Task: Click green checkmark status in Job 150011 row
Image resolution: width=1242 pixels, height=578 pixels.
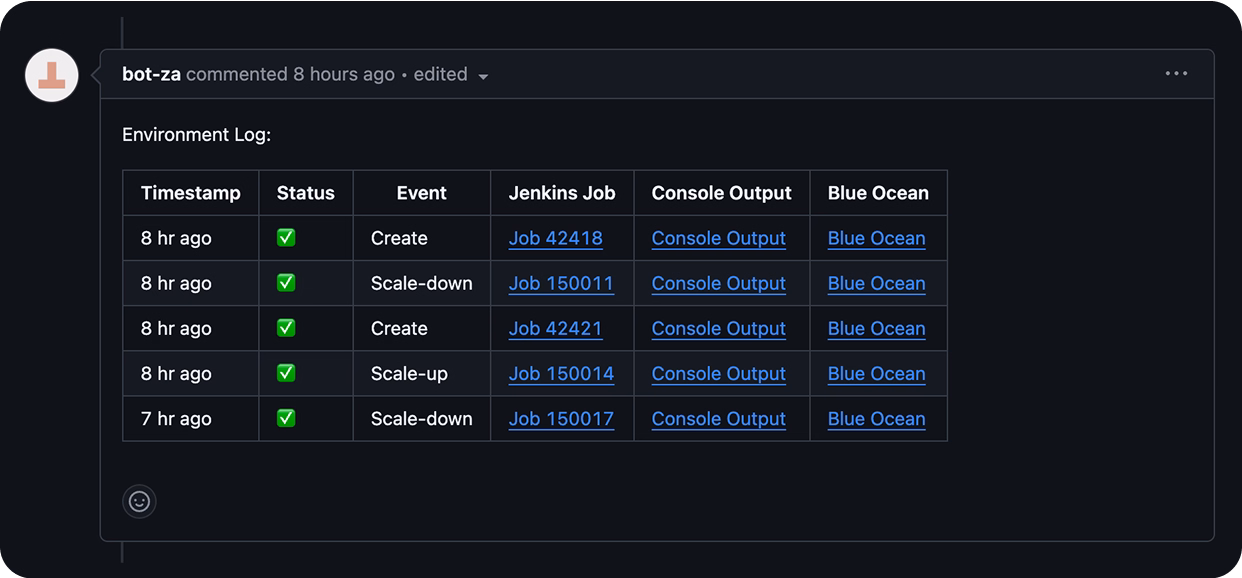Action: pos(286,283)
